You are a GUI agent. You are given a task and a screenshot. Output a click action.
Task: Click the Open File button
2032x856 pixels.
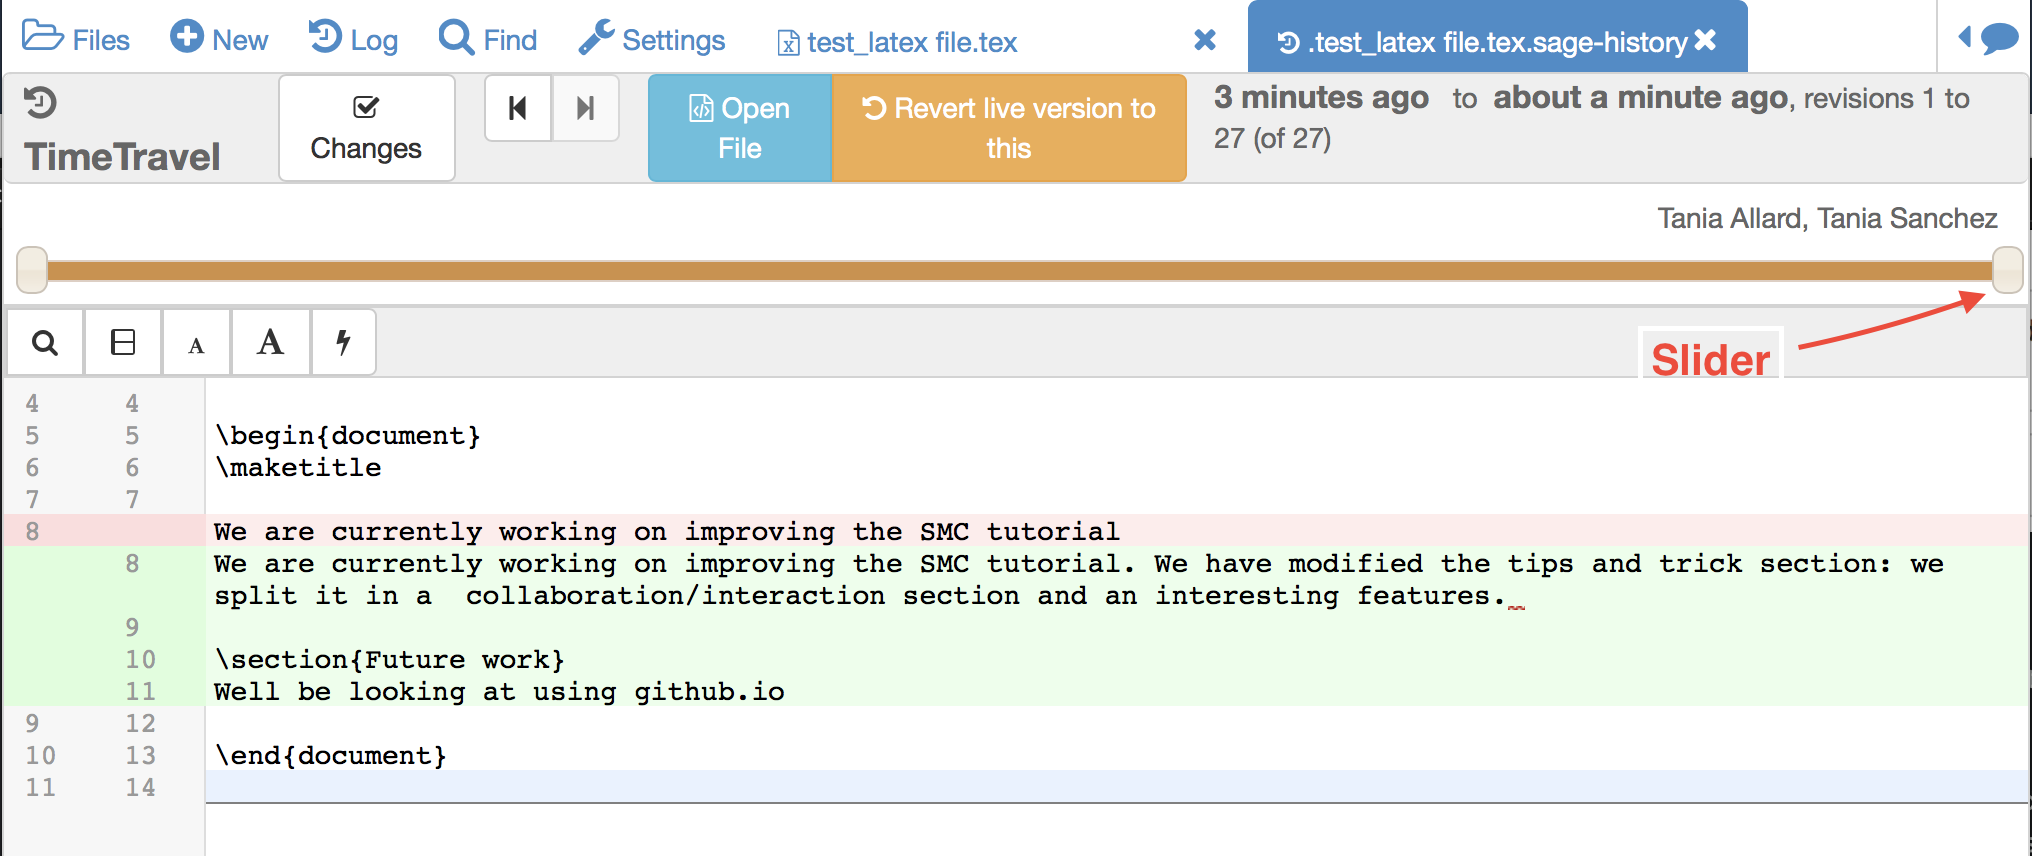[740, 128]
